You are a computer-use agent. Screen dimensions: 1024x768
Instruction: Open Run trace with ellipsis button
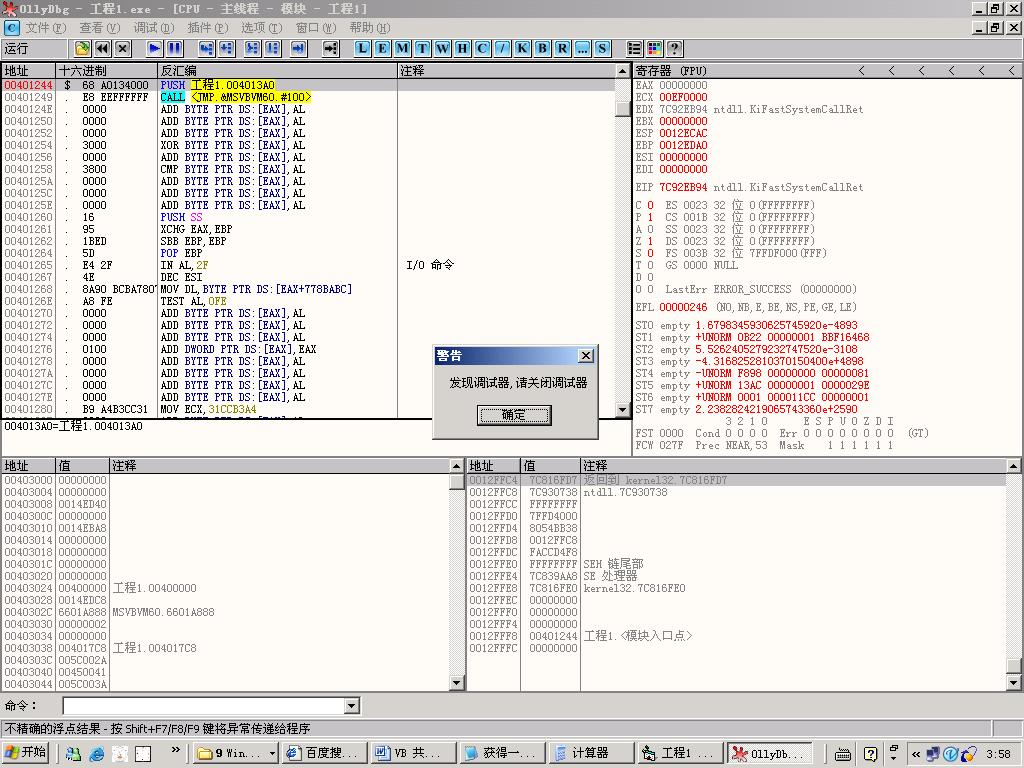click(583, 48)
